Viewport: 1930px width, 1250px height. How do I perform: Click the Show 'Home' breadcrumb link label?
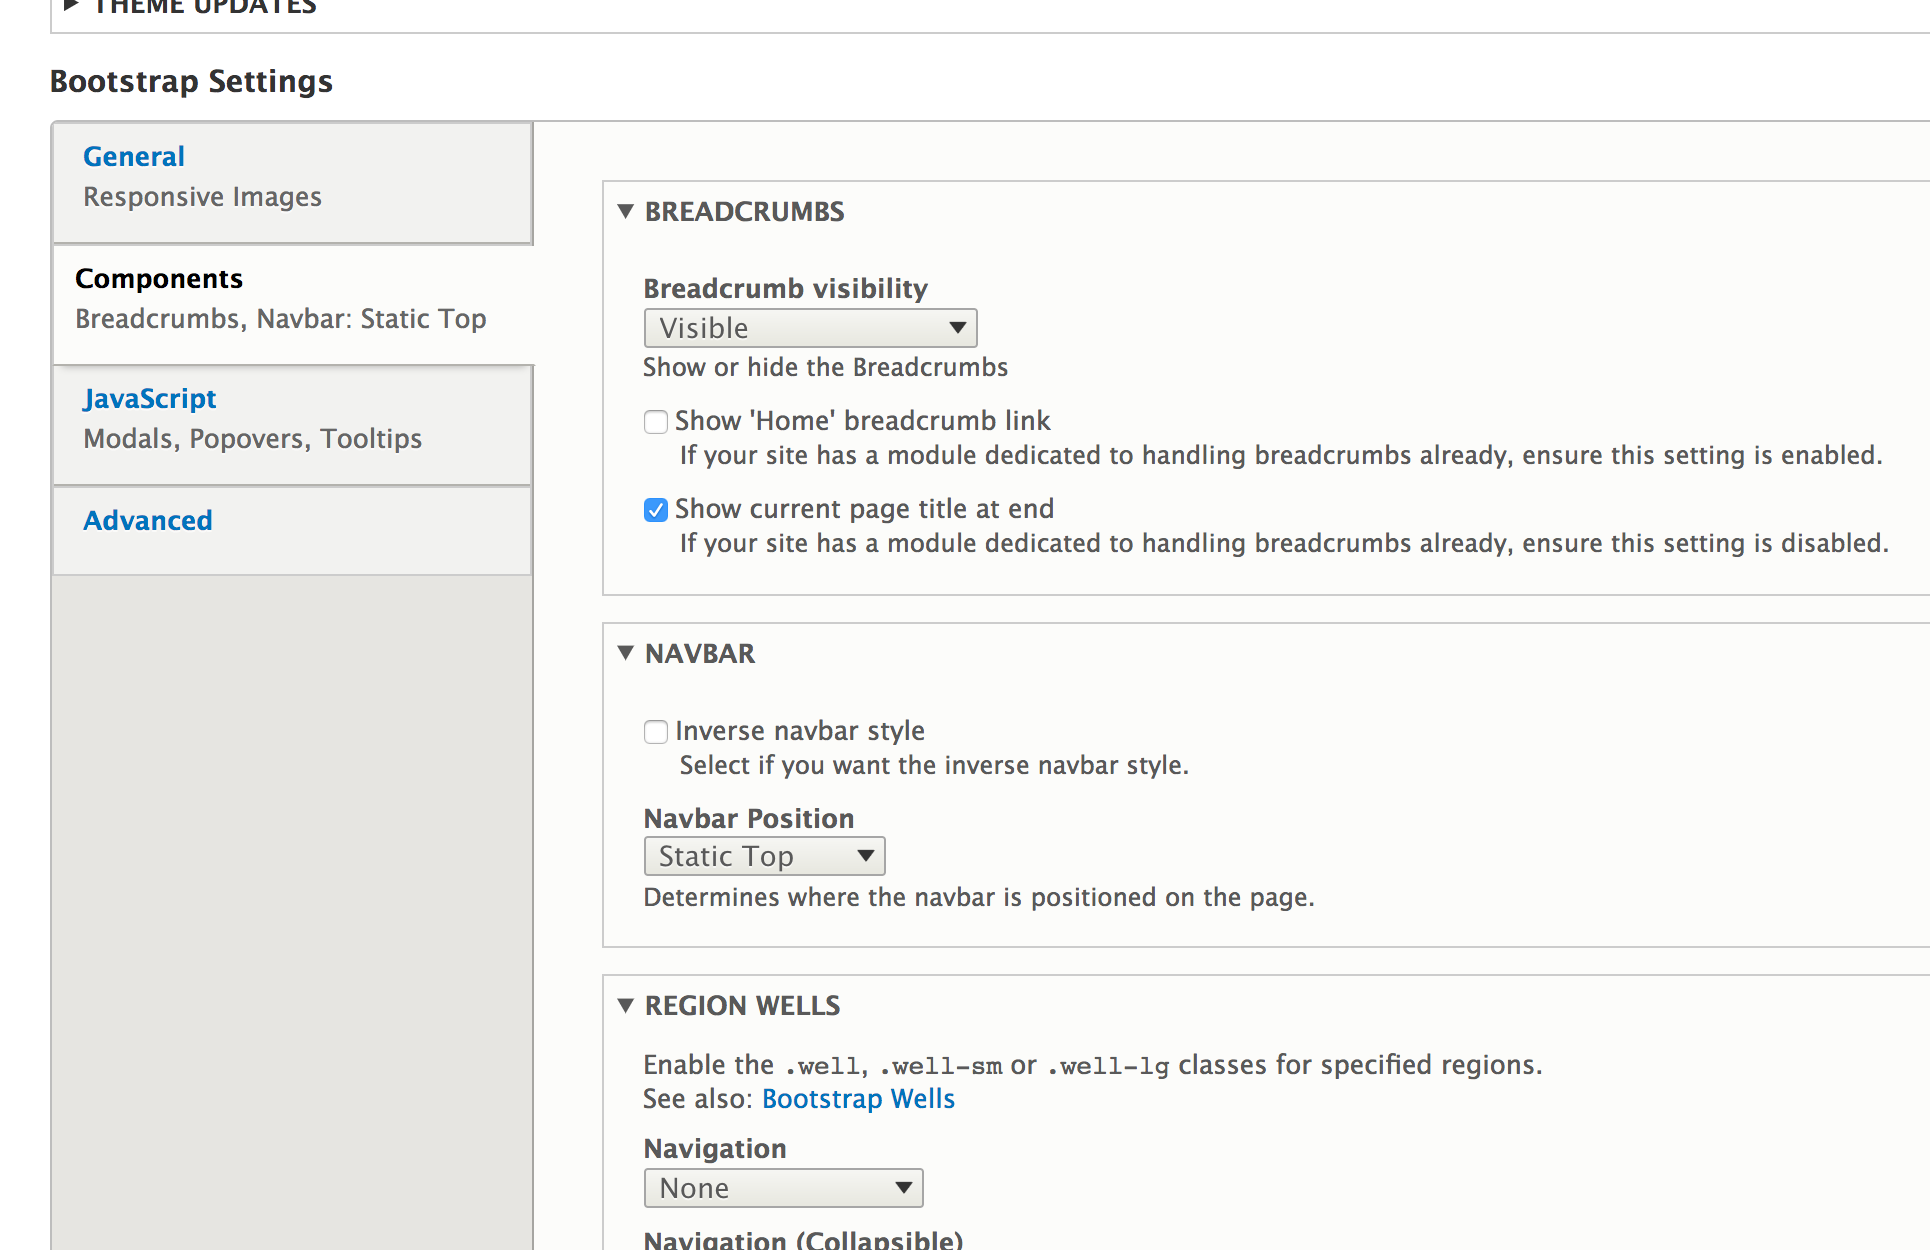point(862,420)
